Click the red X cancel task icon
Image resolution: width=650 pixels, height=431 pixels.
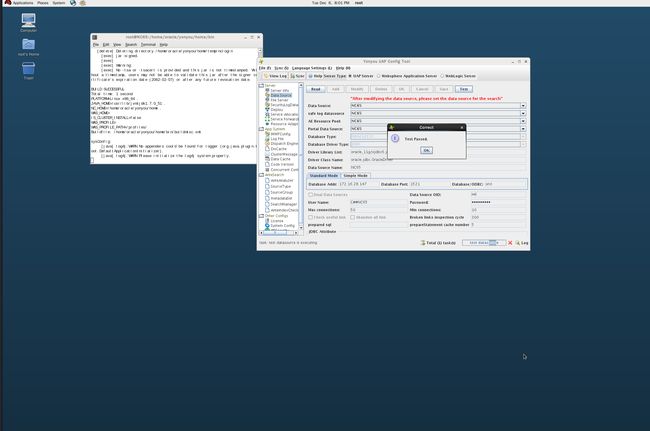tap(510, 243)
